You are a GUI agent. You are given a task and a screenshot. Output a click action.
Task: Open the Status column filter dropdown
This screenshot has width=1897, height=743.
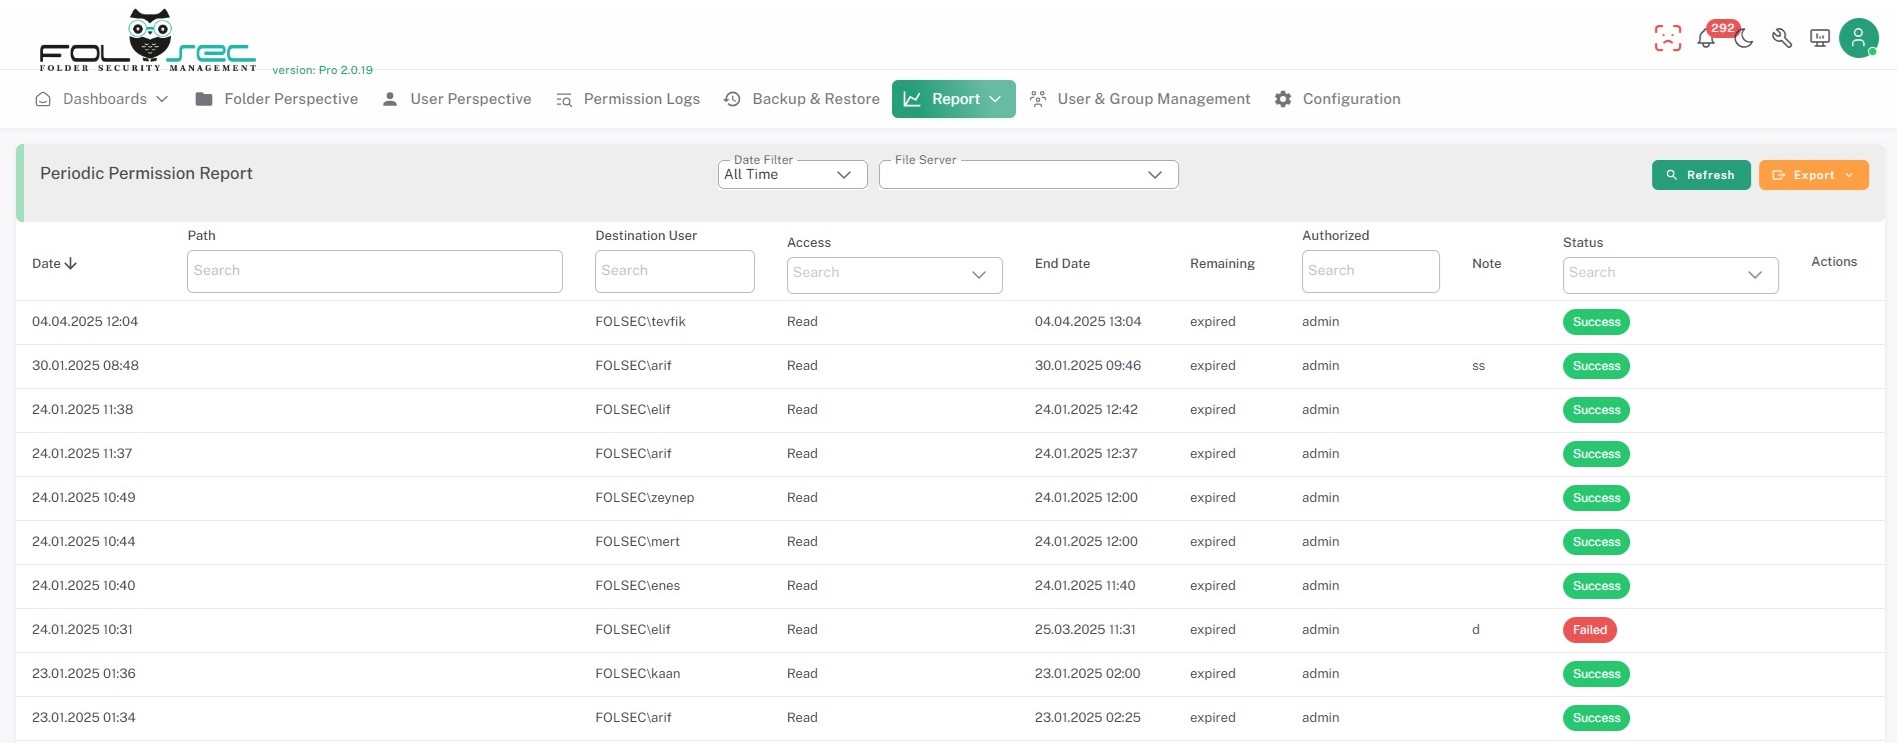pyautogui.click(x=1670, y=275)
